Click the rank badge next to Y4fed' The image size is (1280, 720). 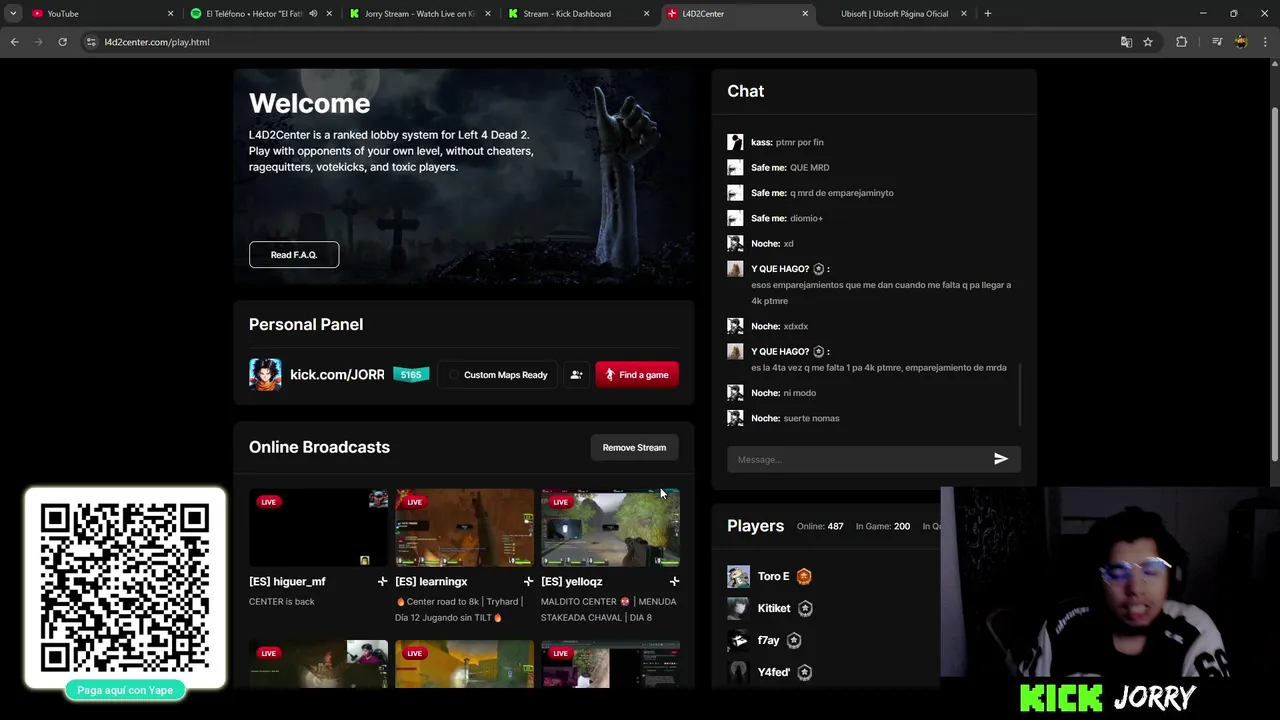(x=804, y=672)
